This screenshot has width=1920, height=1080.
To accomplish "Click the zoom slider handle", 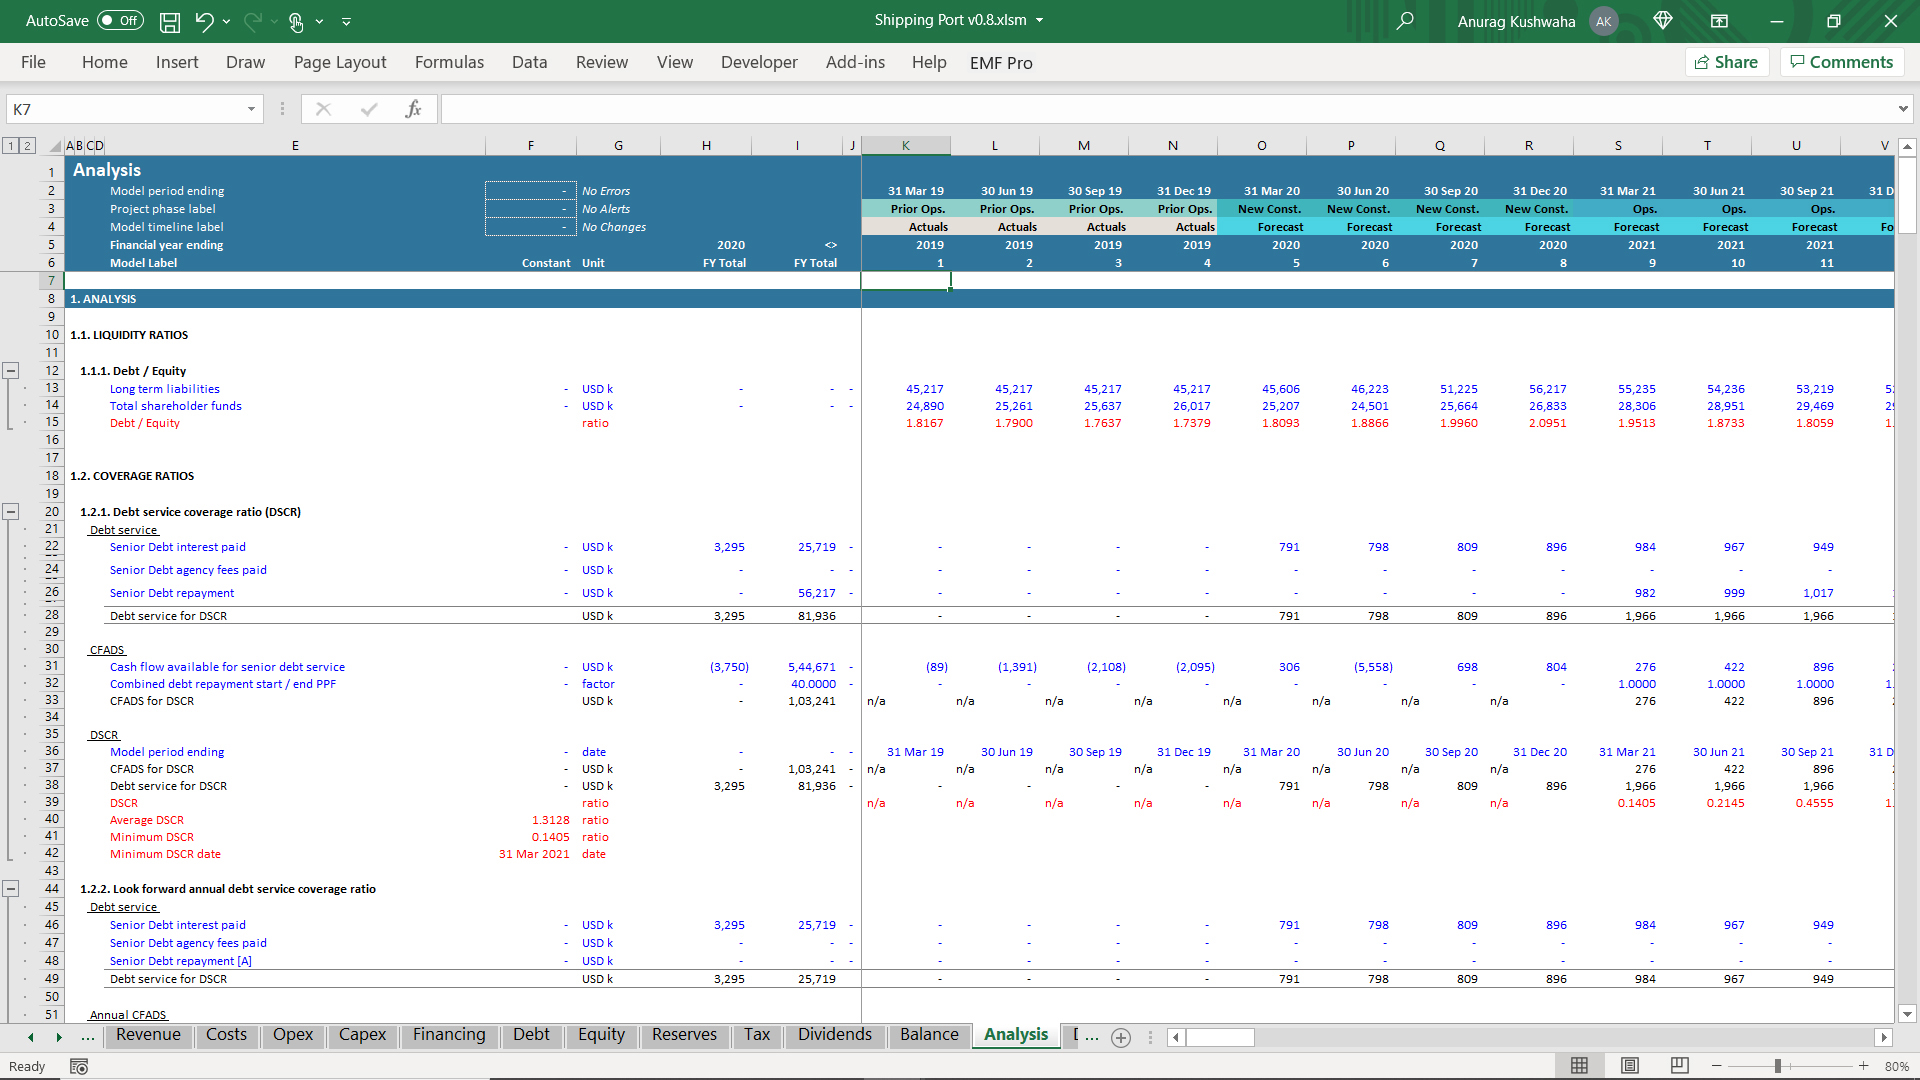I will 1778,1066.
